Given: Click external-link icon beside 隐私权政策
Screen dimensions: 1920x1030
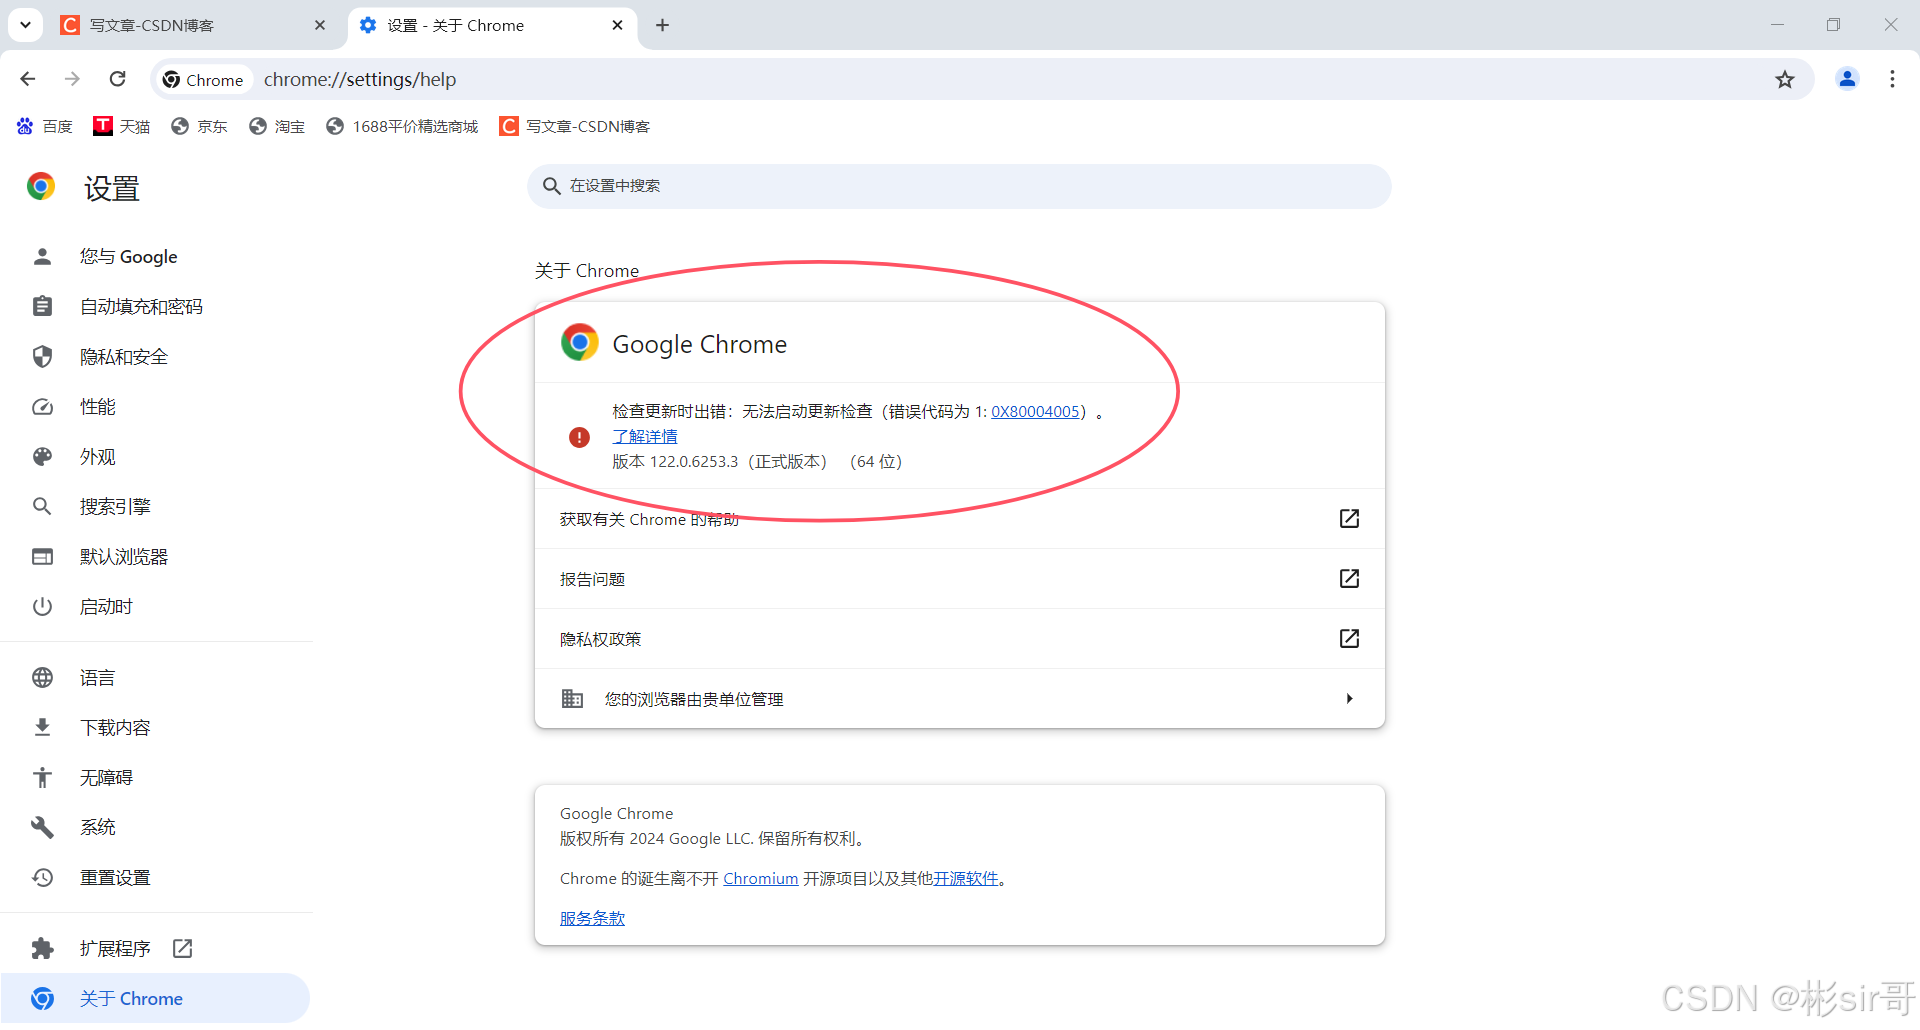Looking at the screenshot, I should coord(1349,639).
